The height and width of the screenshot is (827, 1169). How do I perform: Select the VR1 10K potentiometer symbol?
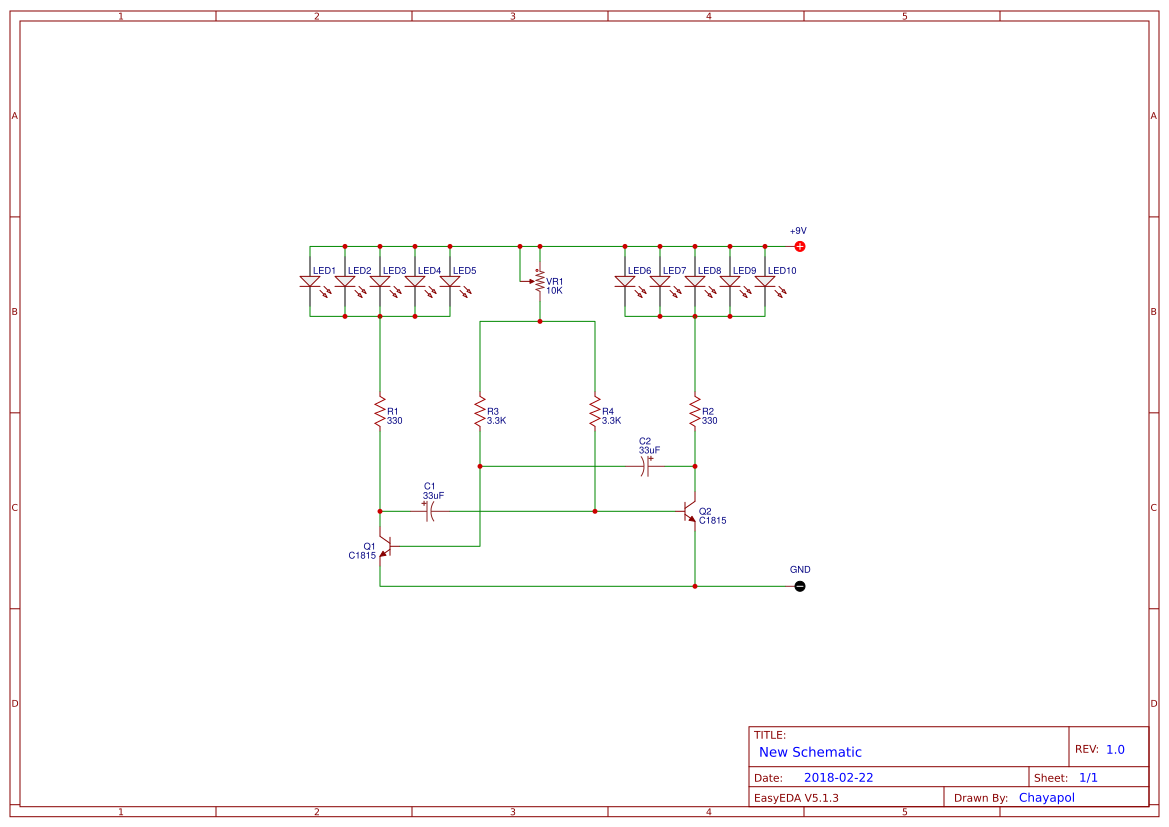(x=539, y=283)
